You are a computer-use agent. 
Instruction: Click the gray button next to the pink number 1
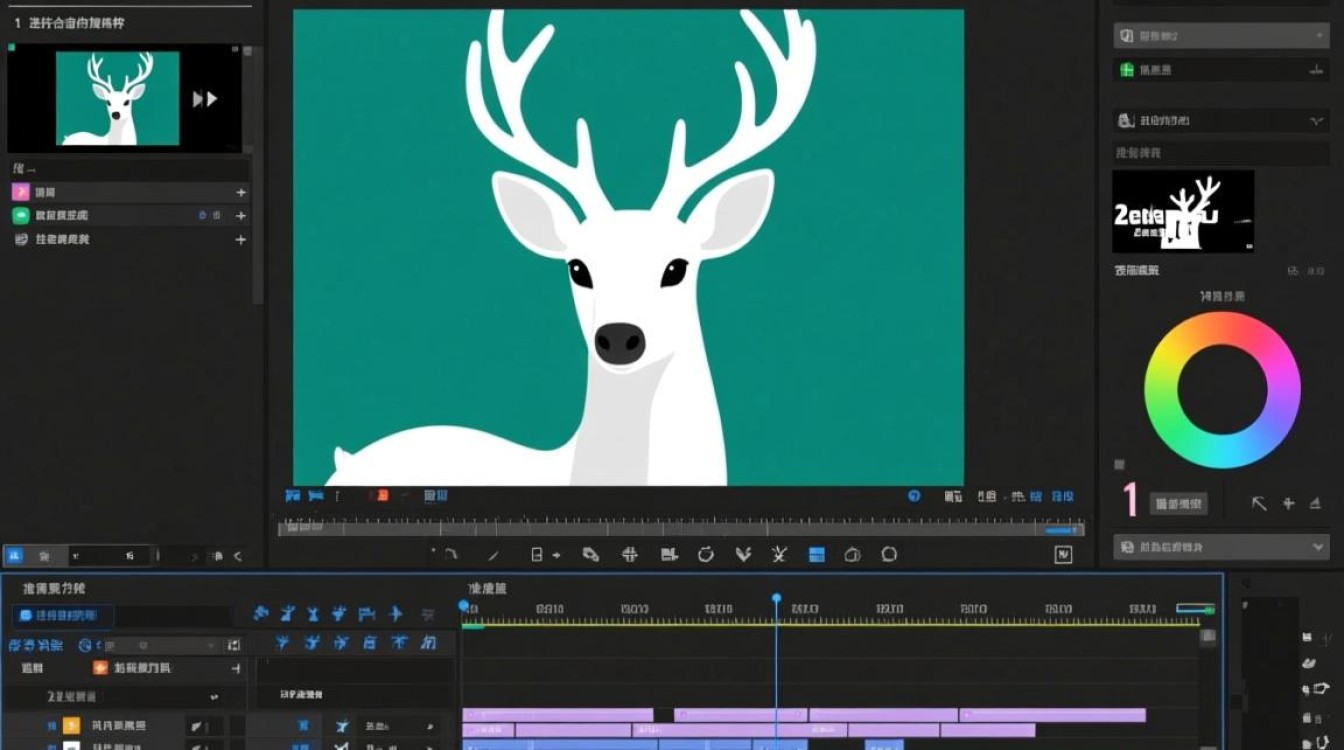(1178, 504)
